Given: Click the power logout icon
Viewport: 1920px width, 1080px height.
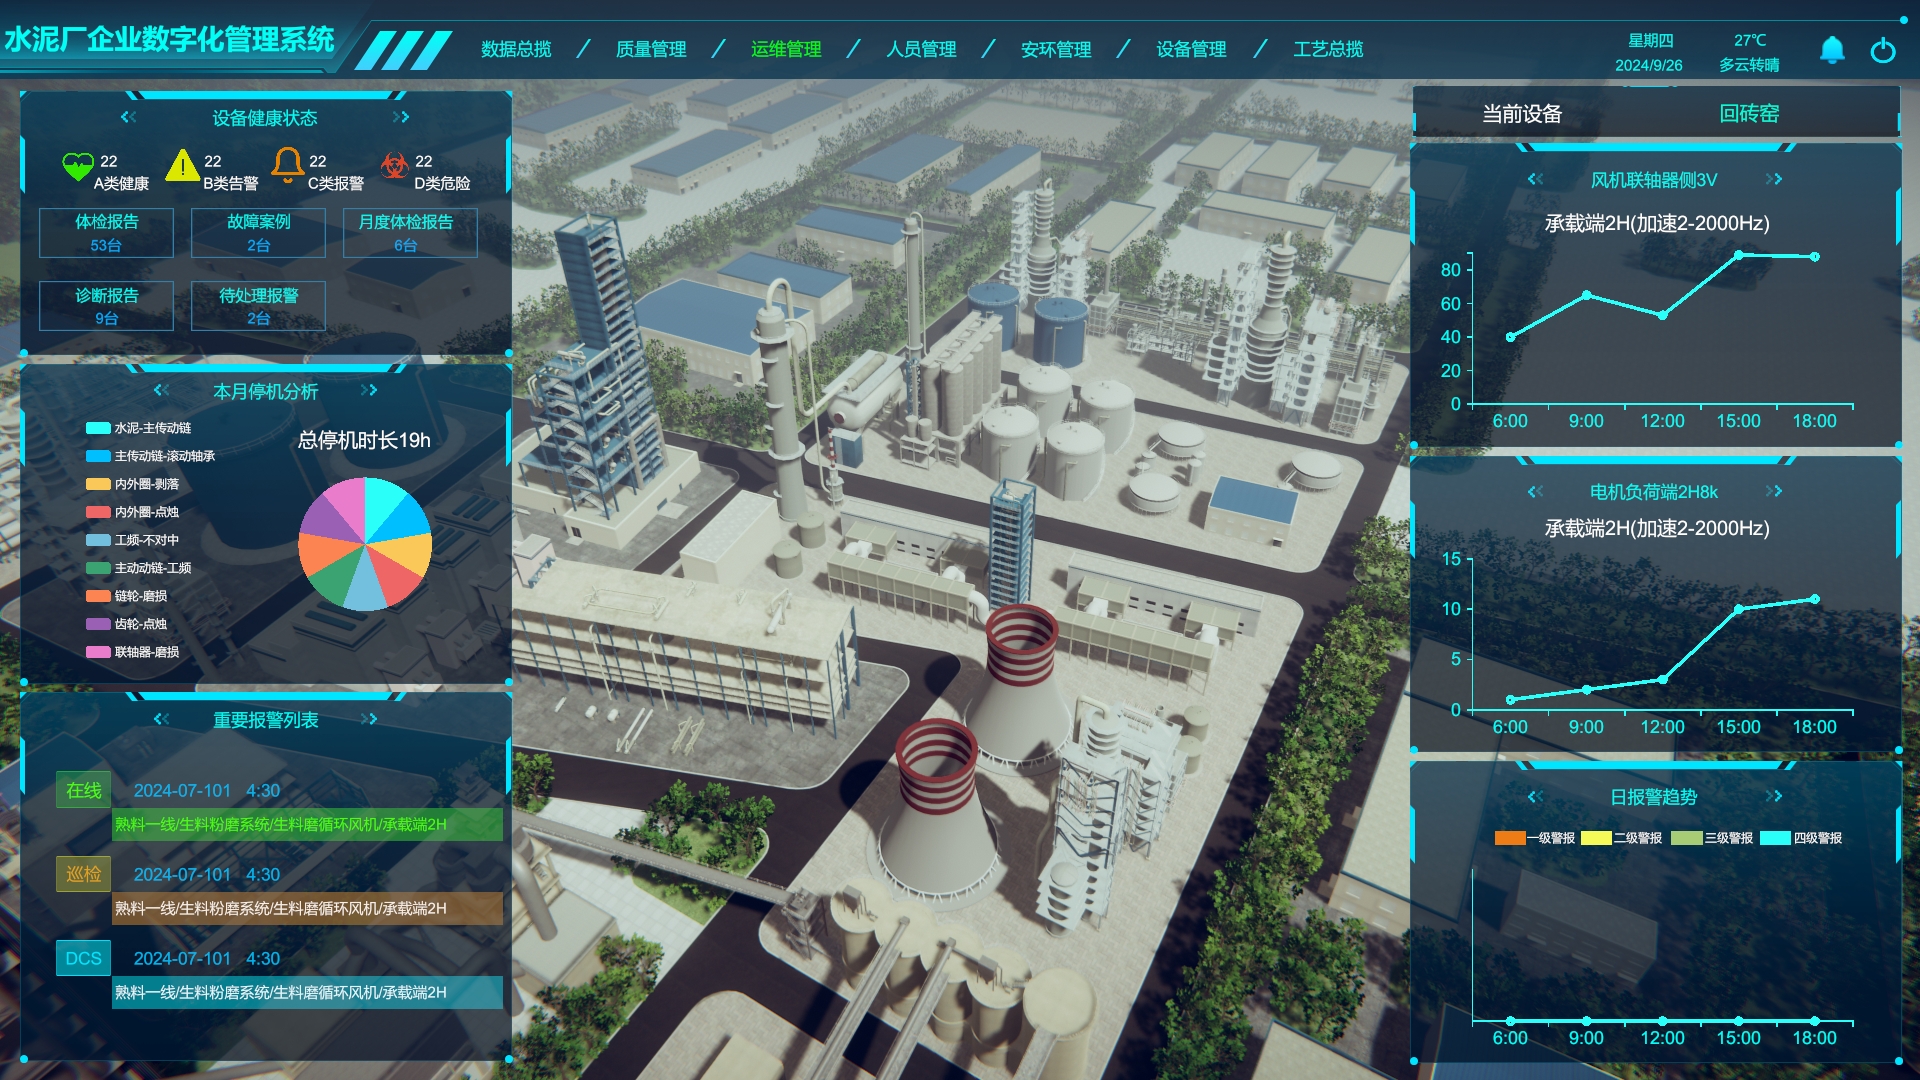Looking at the screenshot, I should 1883,50.
